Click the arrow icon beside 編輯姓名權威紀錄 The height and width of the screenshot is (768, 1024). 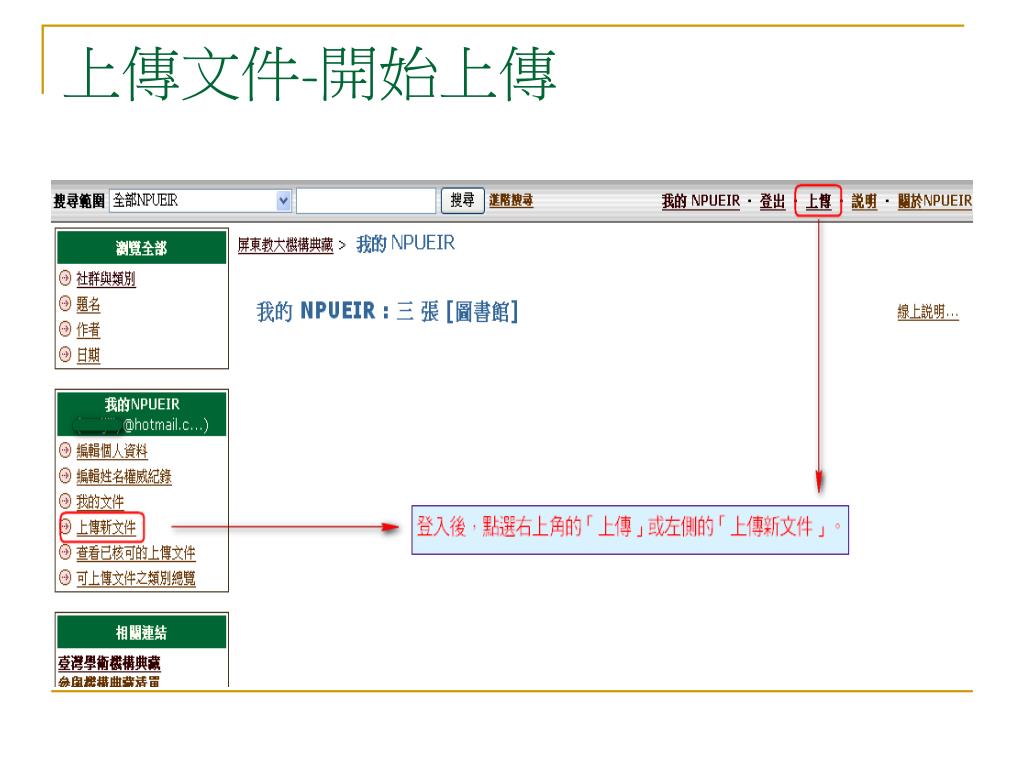click(65, 475)
